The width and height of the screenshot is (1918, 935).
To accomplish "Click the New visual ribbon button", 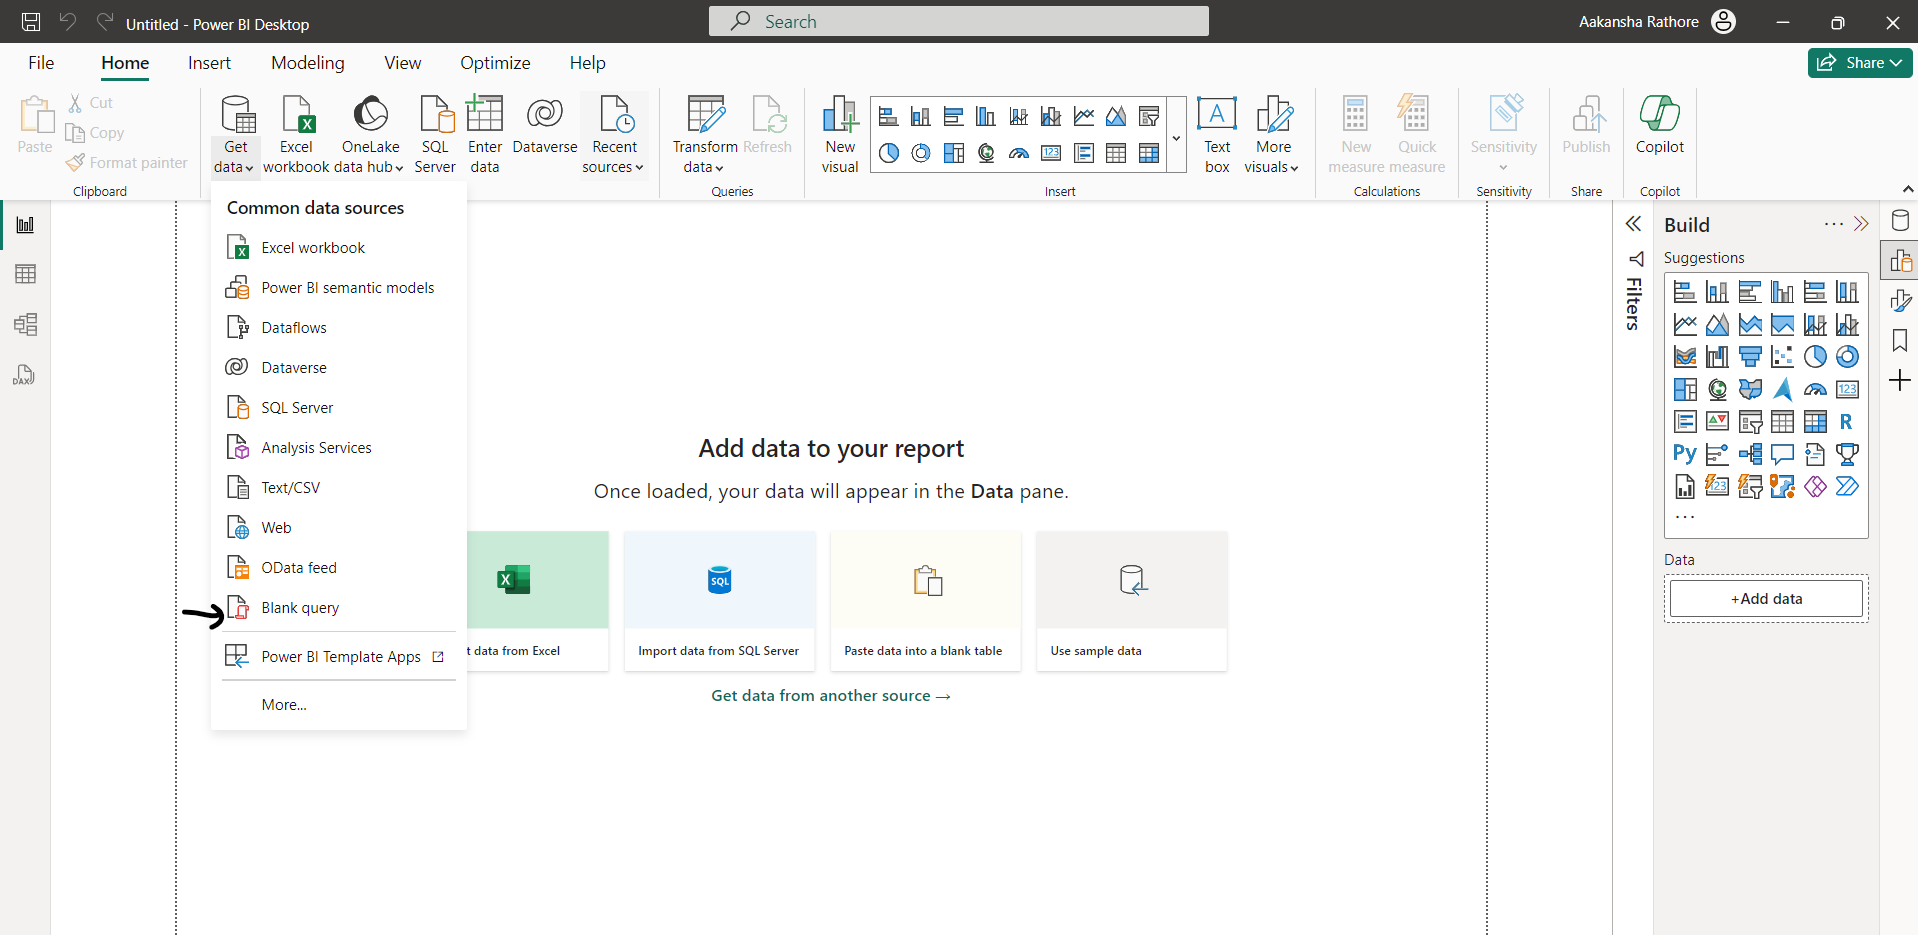I will point(840,135).
